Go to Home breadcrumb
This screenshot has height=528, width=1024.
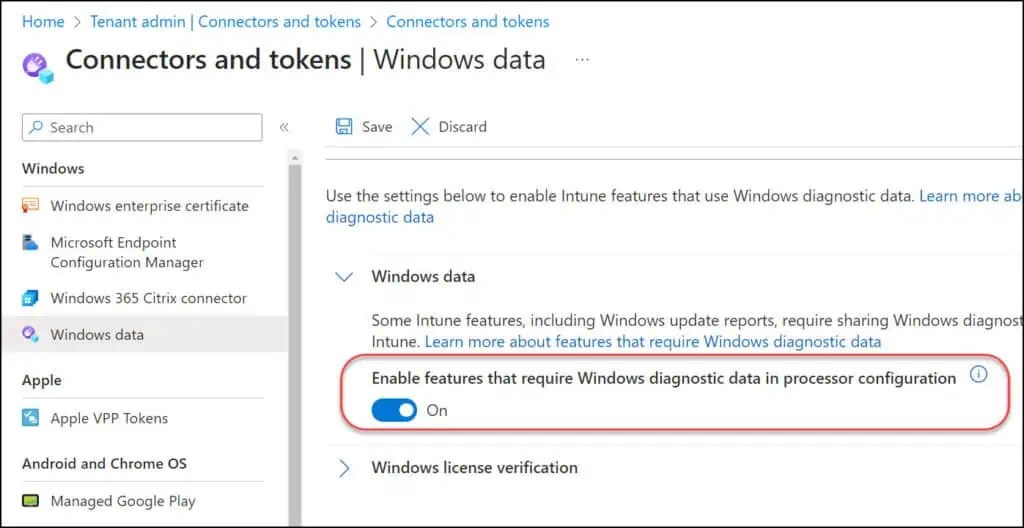pos(43,22)
